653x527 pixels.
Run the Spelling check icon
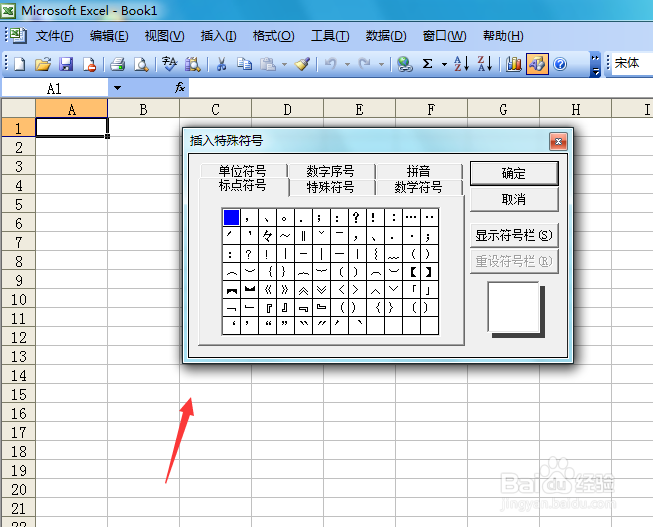[x=169, y=64]
